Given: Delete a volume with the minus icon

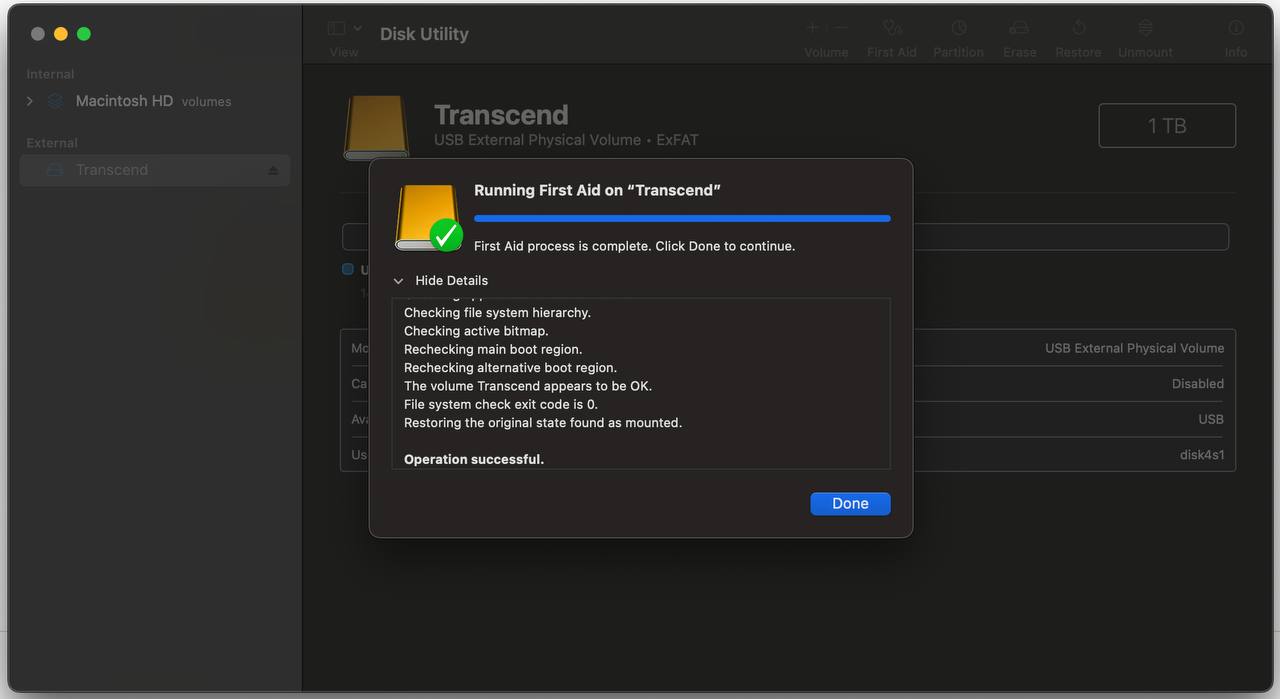Looking at the screenshot, I should point(842,29).
